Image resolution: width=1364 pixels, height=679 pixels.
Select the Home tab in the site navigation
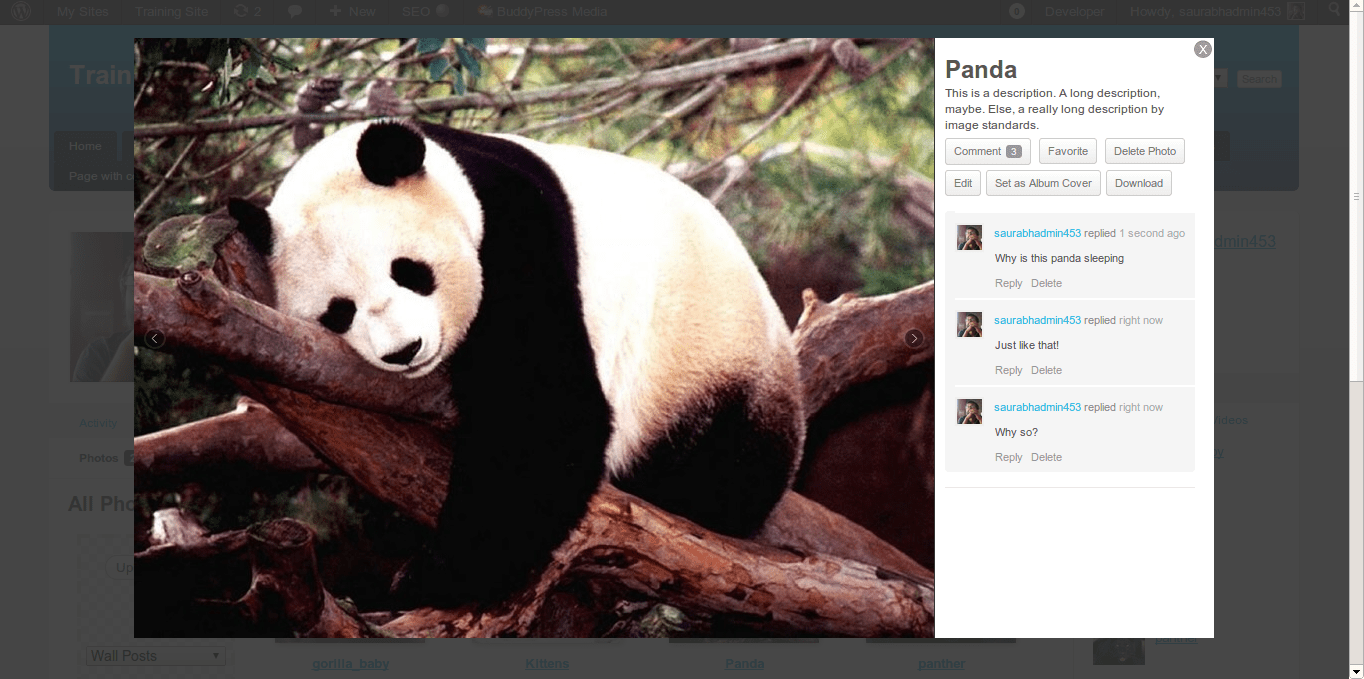click(85, 146)
